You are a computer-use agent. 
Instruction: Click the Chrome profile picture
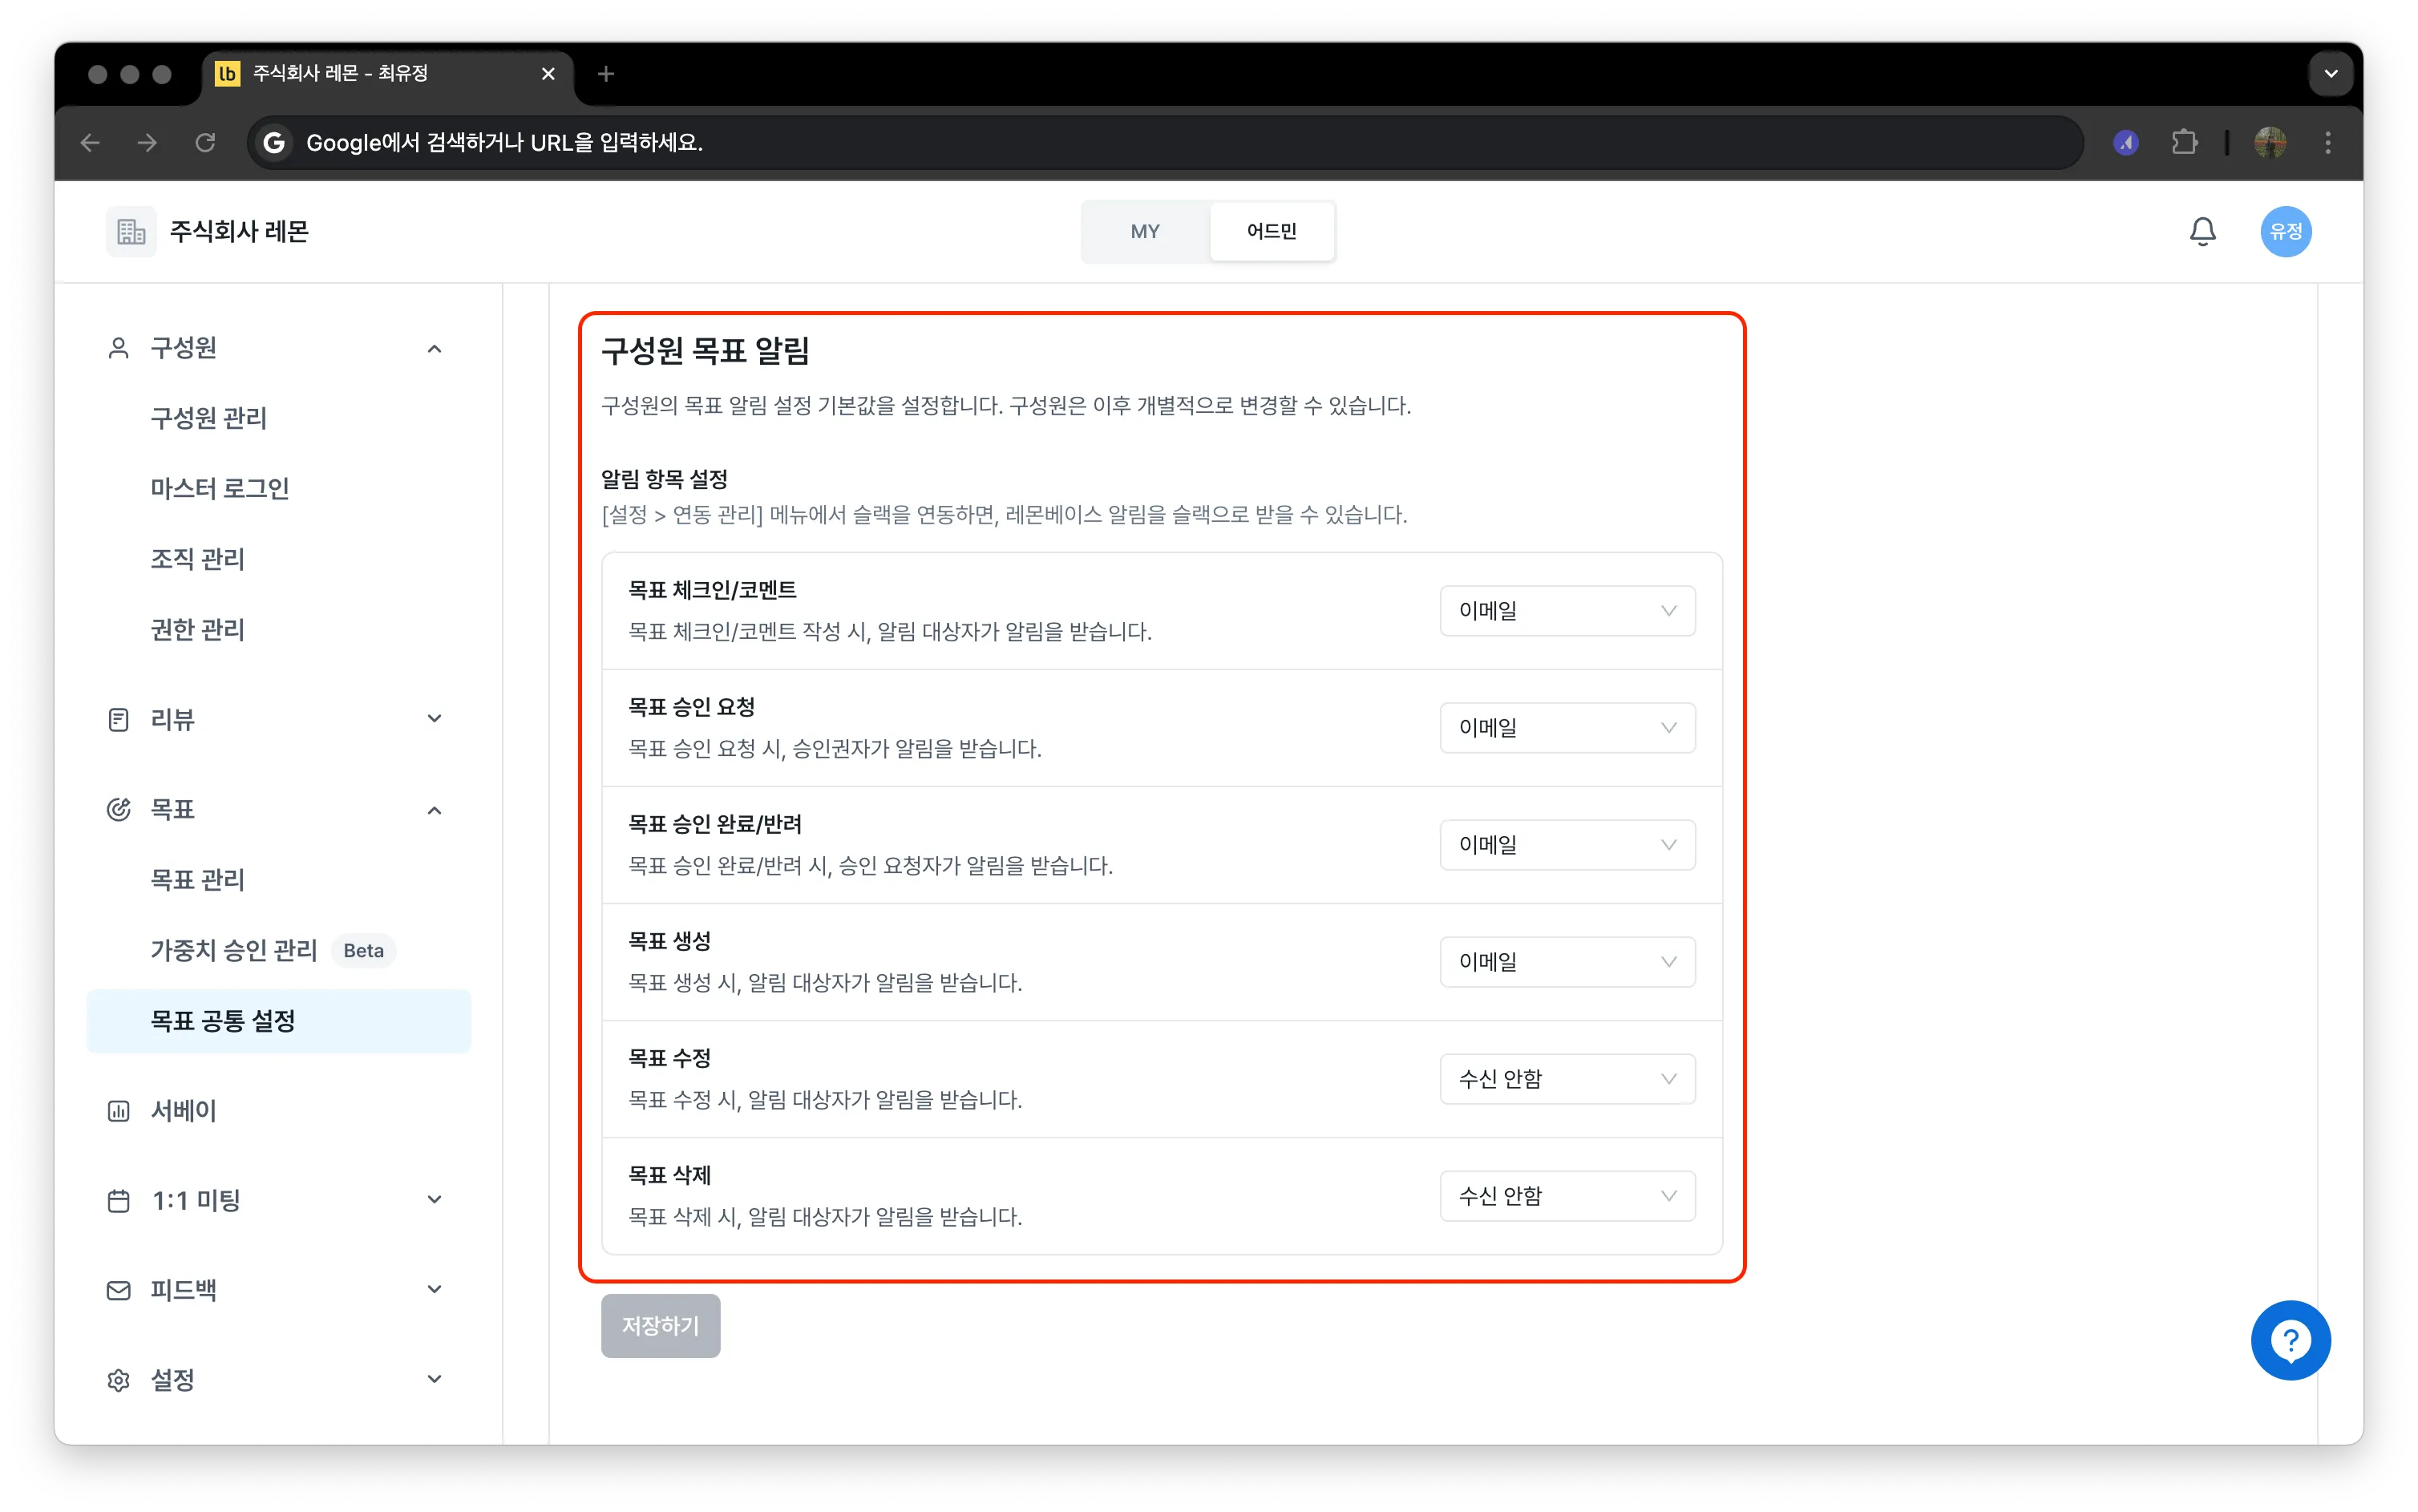coord(2270,142)
